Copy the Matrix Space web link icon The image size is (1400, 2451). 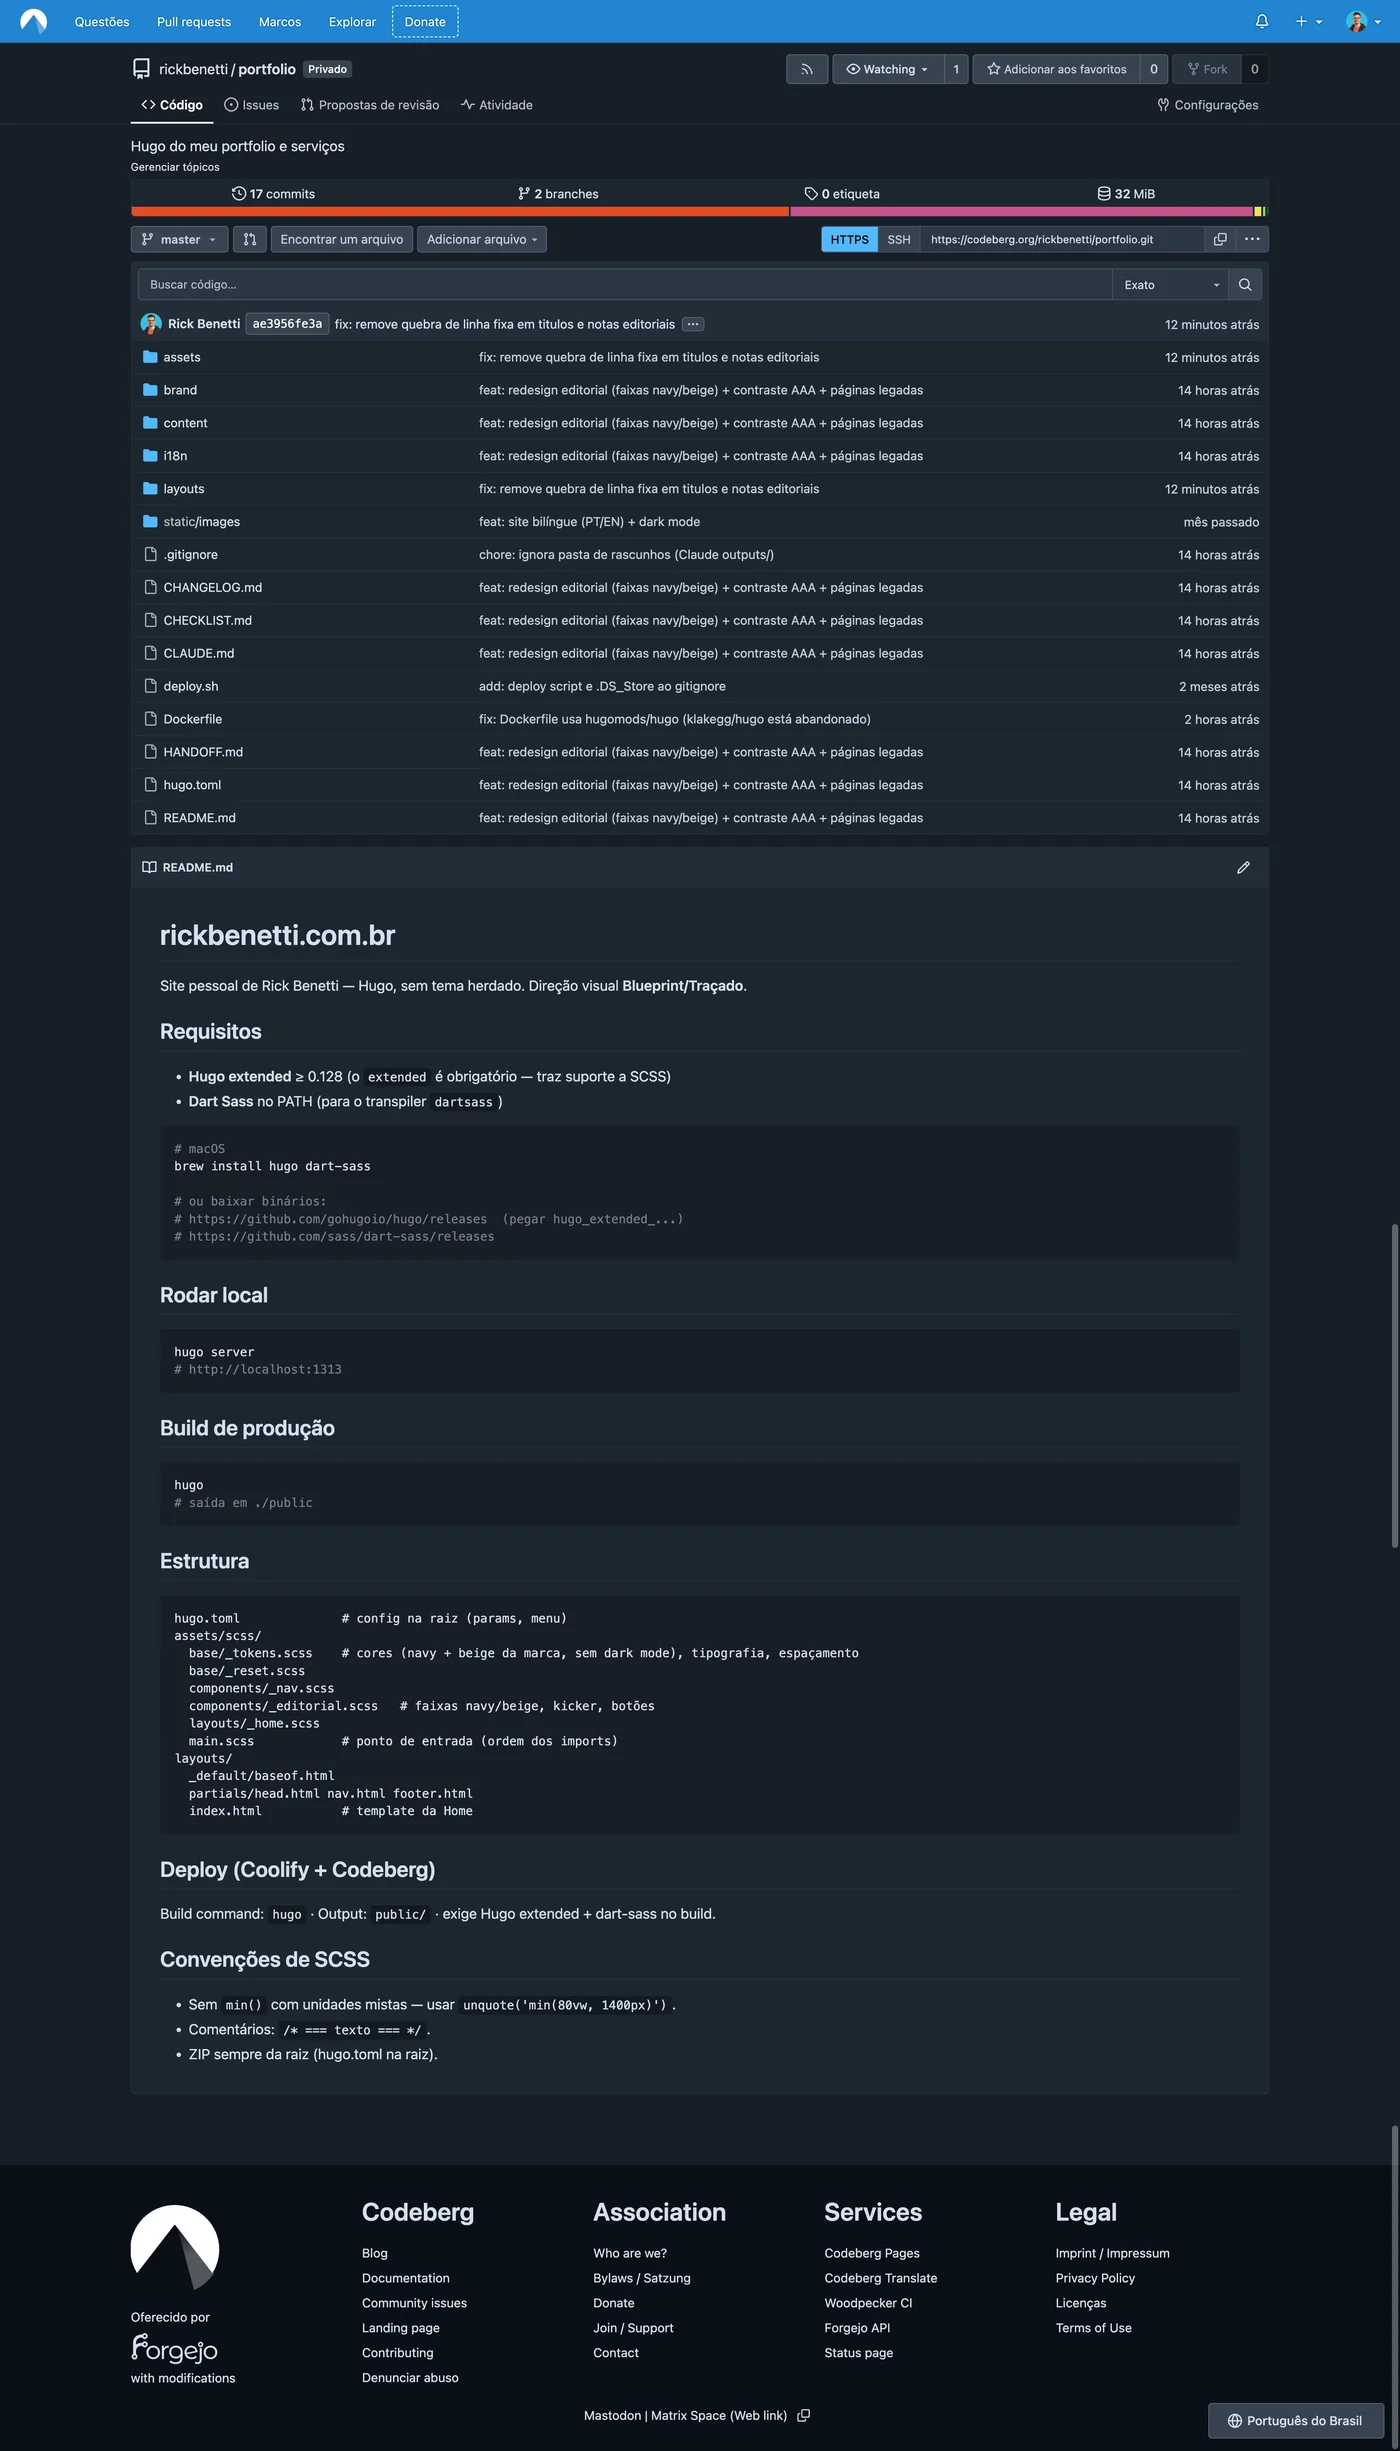click(803, 2415)
